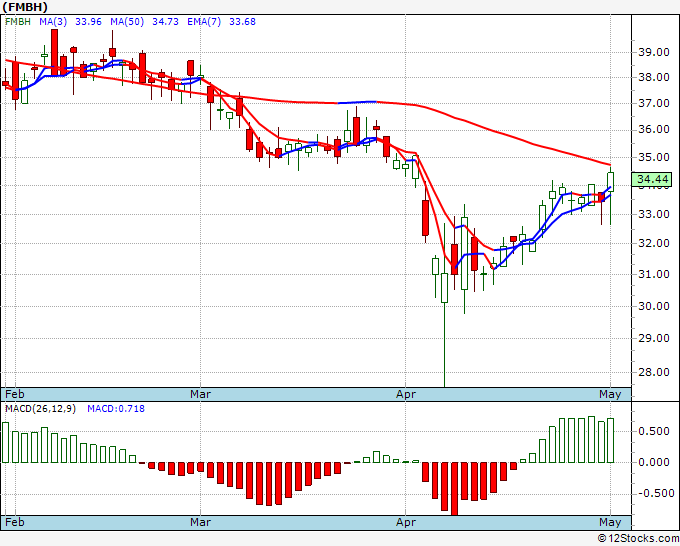Open the 12Stocks.com copyright link

pyautogui.click(x=638, y=539)
